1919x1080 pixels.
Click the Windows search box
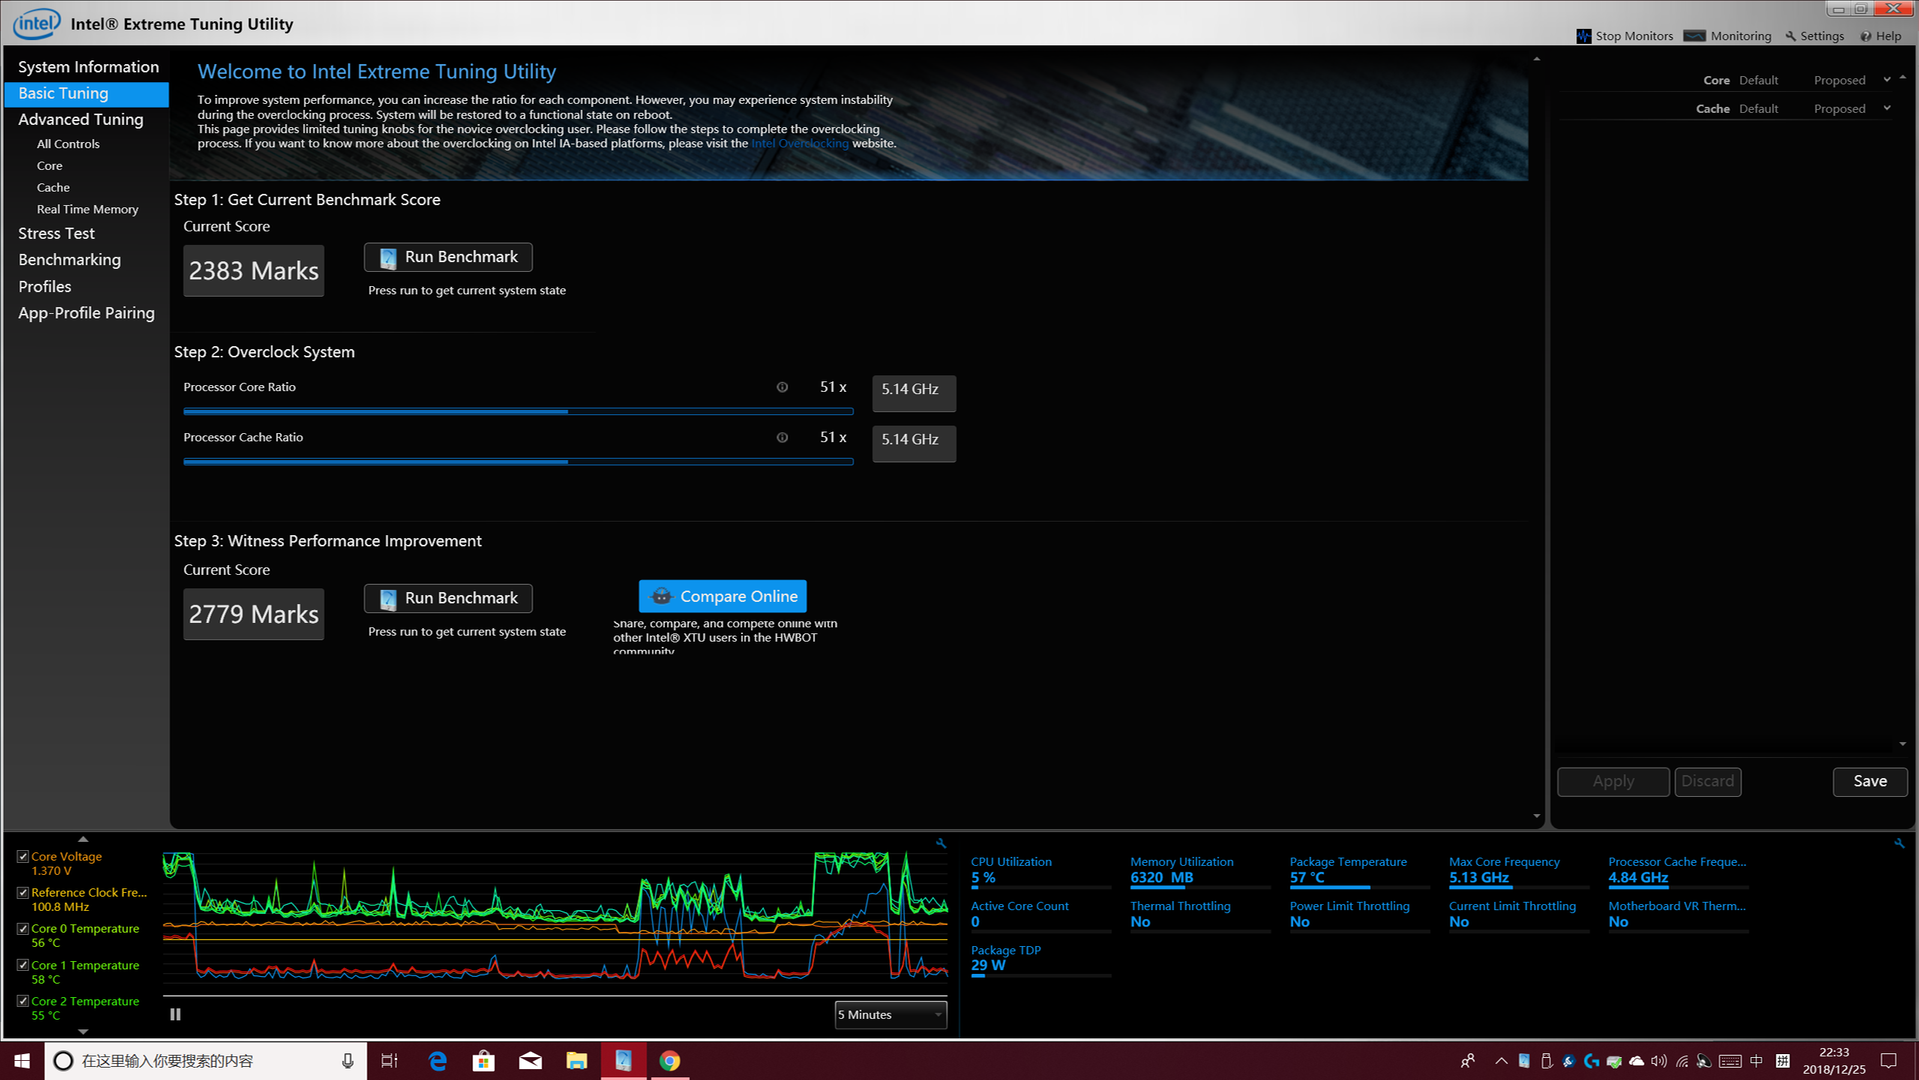click(205, 1060)
